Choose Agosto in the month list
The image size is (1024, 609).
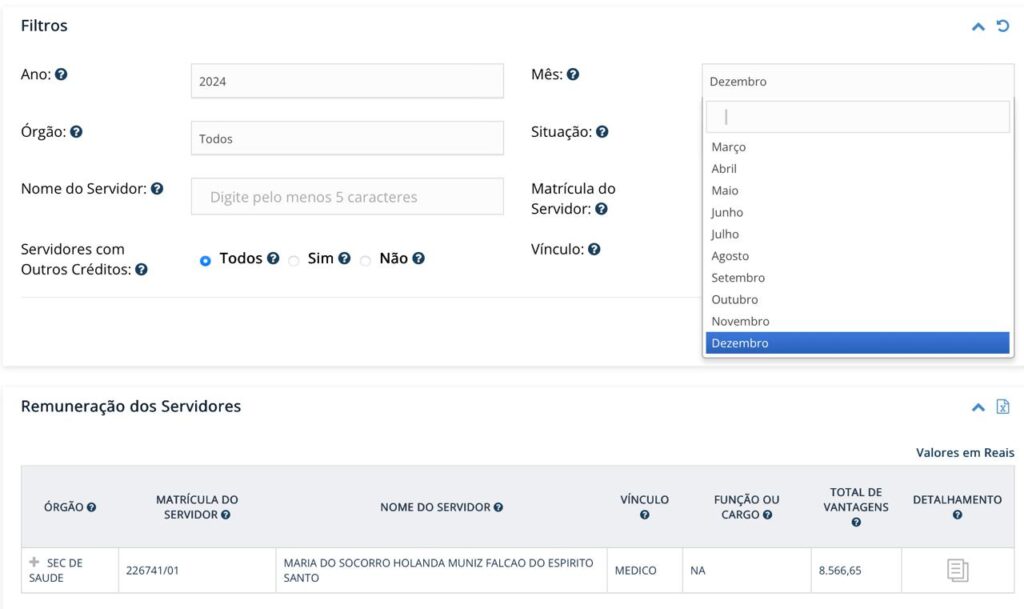(x=730, y=256)
